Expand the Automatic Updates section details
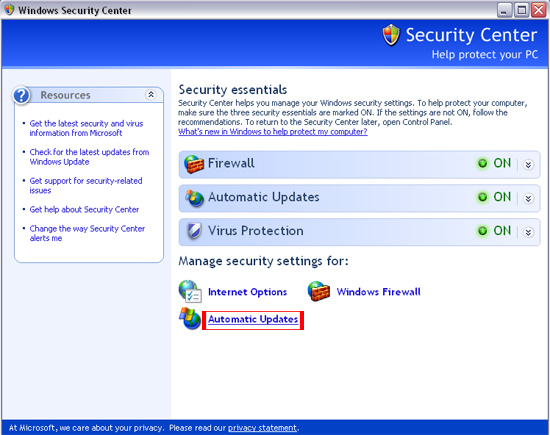Image resolution: width=550 pixels, height=435 pixels. [528, 199]
